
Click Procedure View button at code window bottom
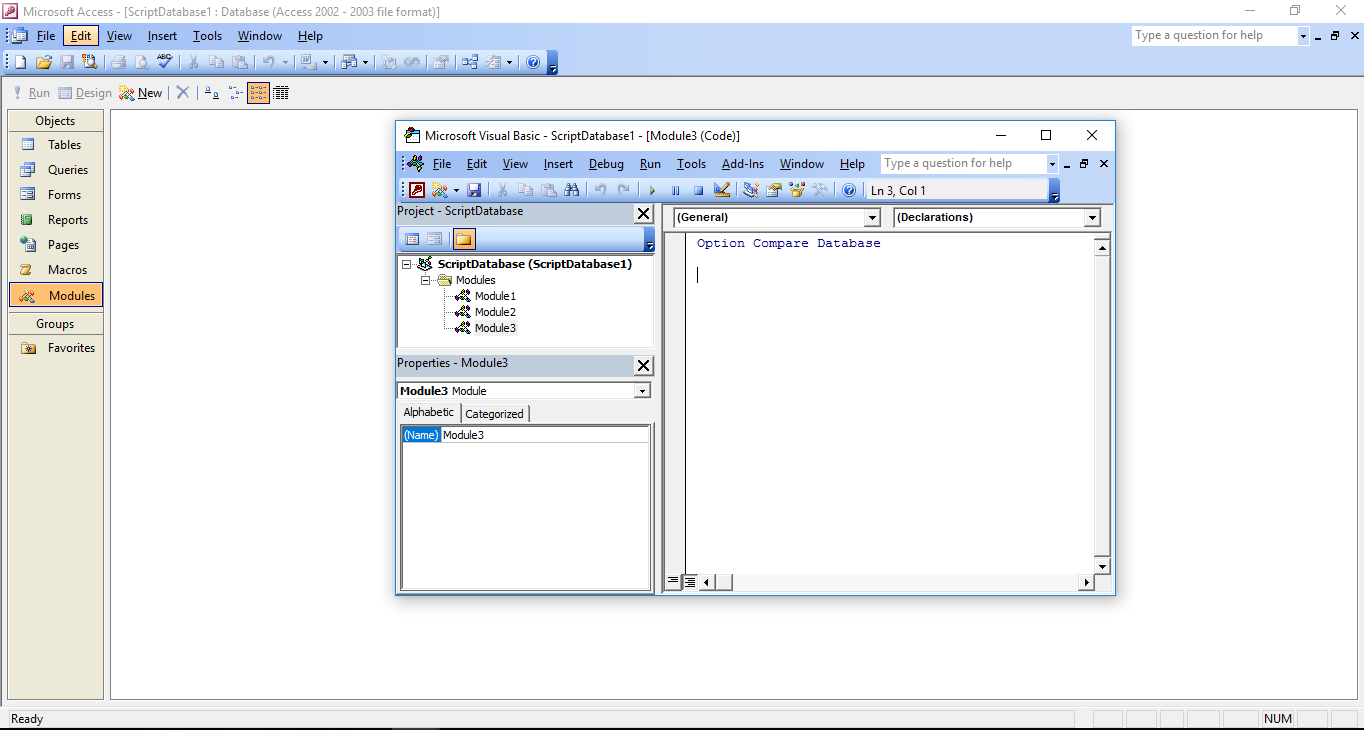pyautogui.click(x=673, y=581)
